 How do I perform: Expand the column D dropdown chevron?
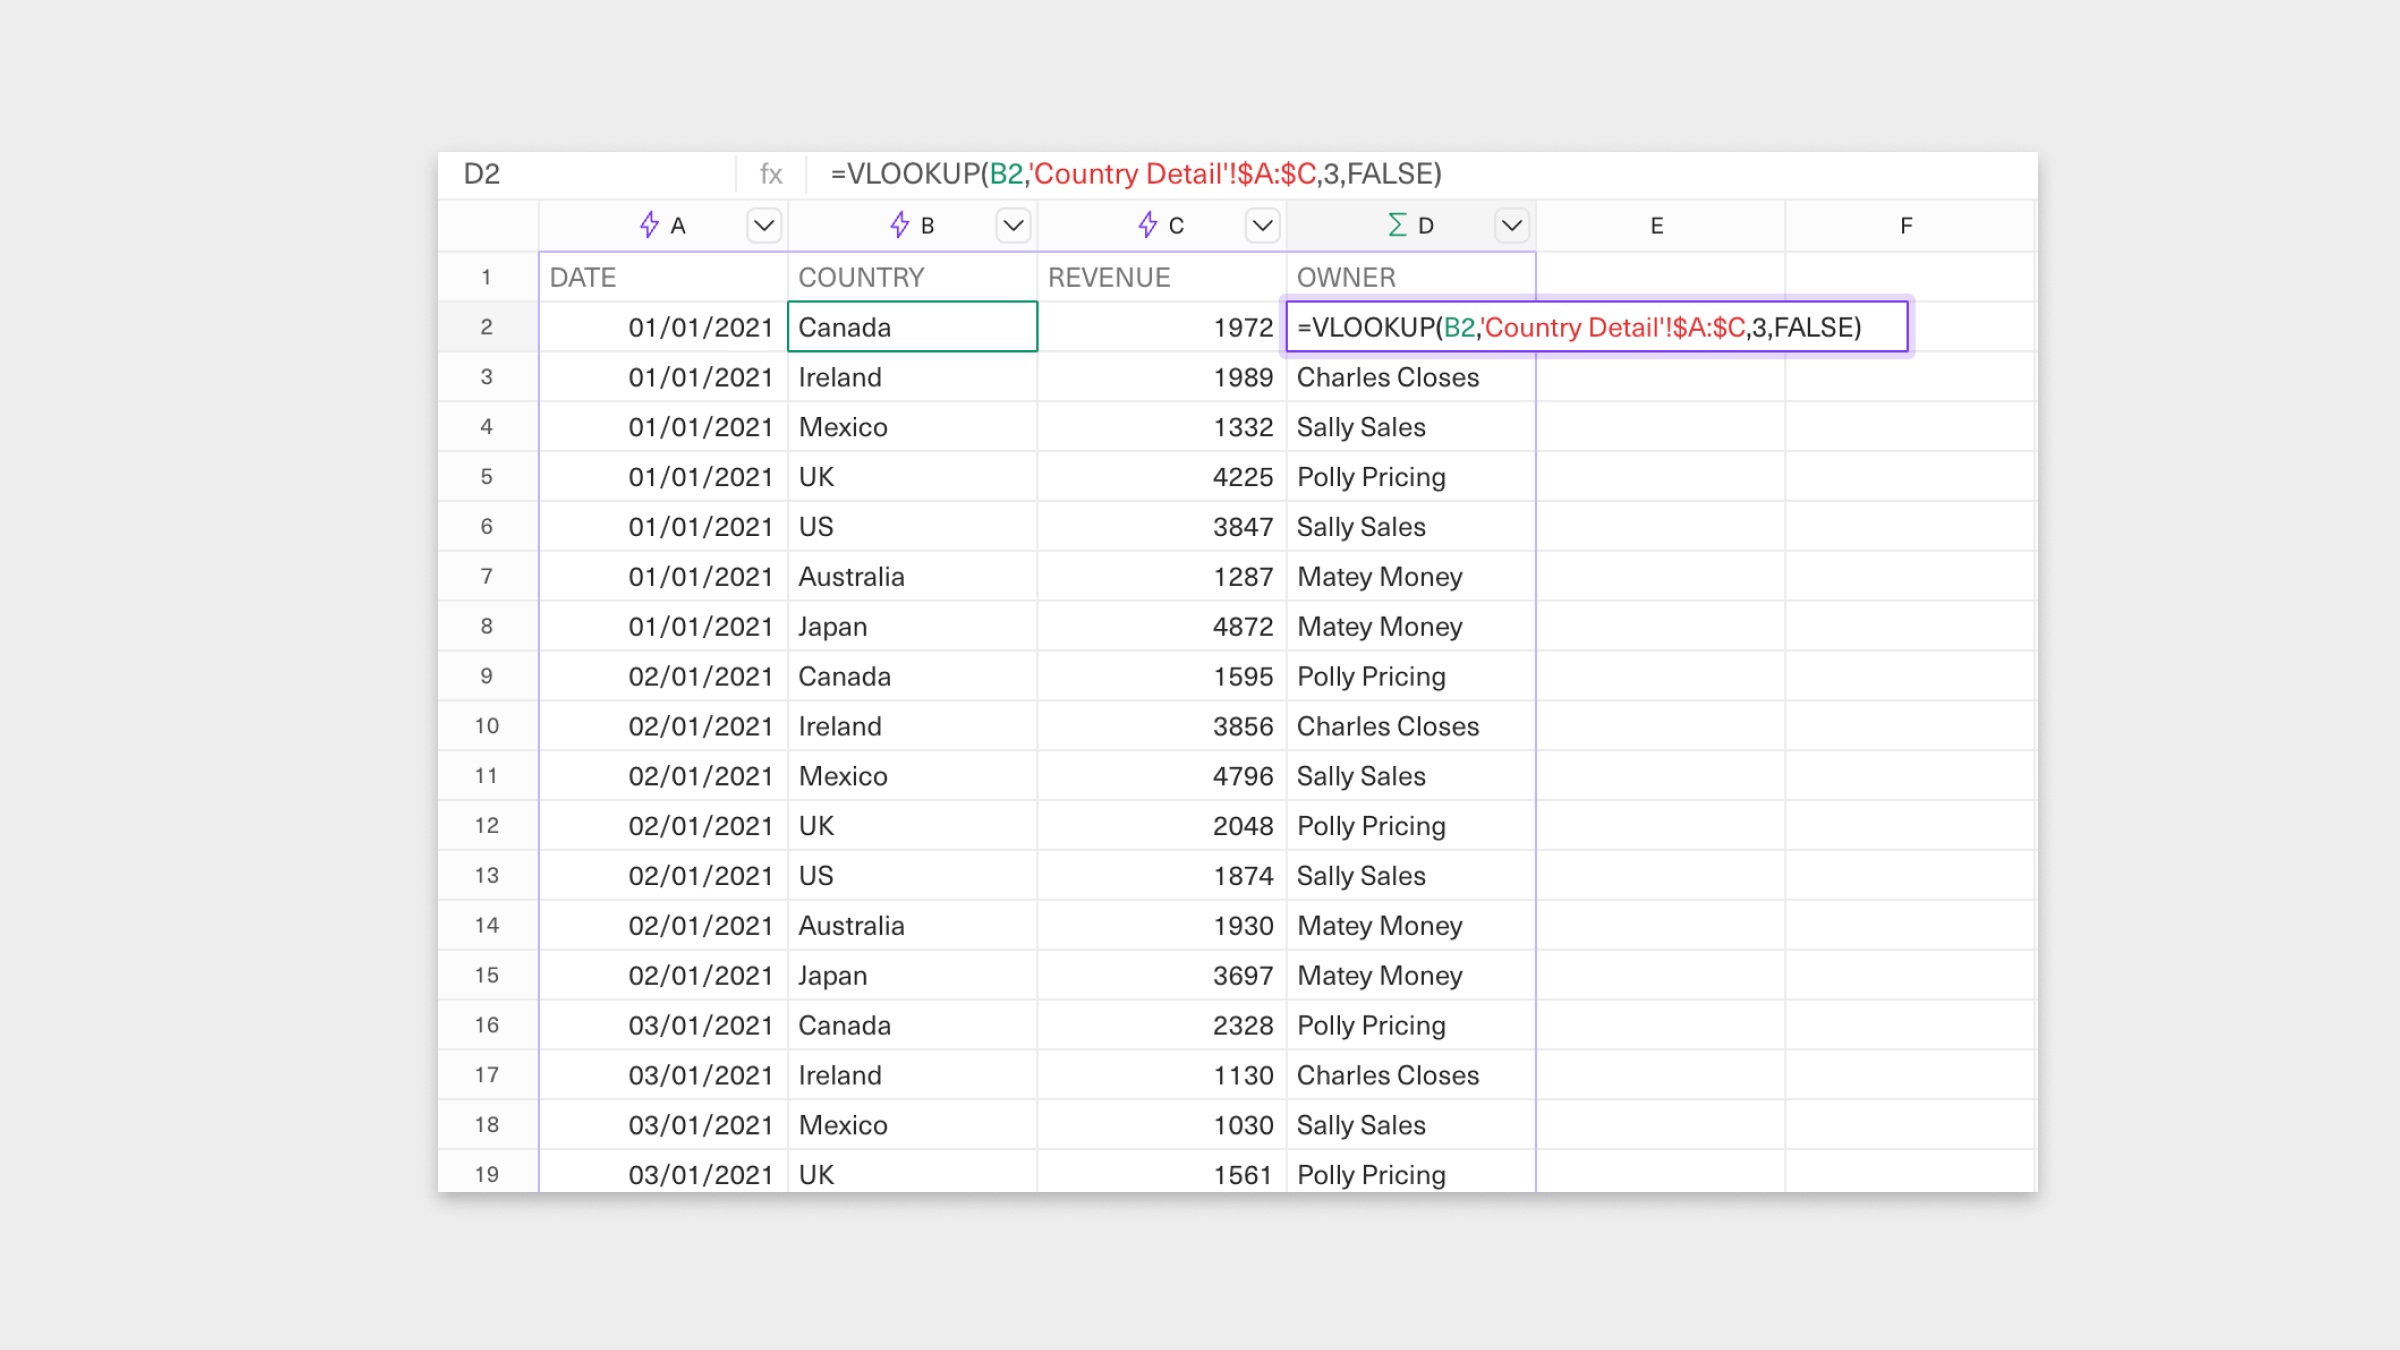(x=1511, y=225)
